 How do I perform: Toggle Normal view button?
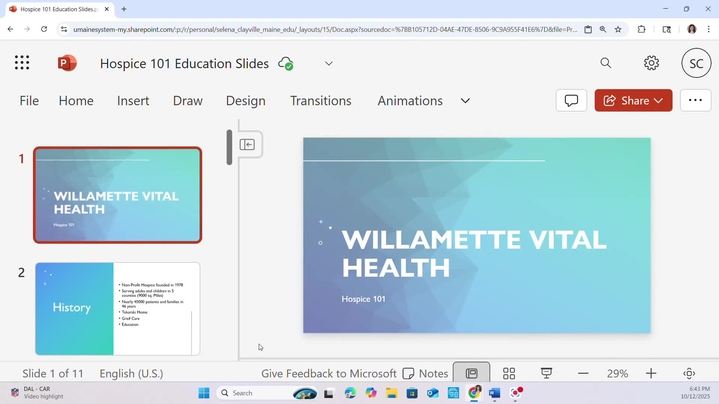click(x=472, y=373)
